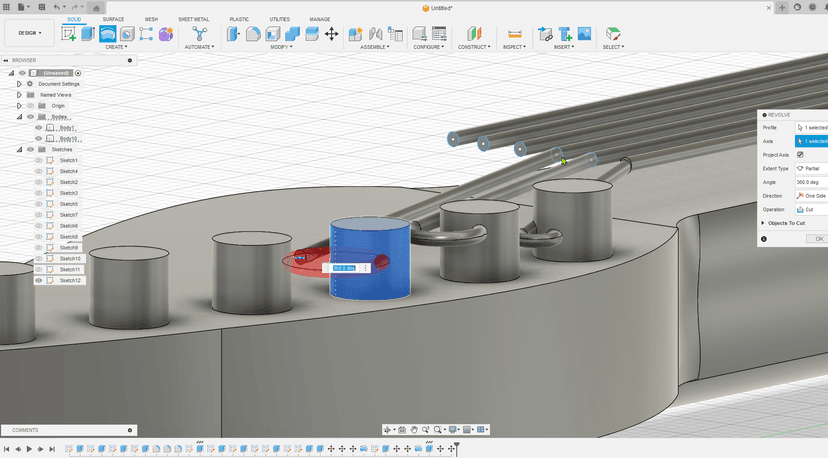Screen dimensions: 828x458
Task: Select the Create Sketch tool
Action: (69, 34)
